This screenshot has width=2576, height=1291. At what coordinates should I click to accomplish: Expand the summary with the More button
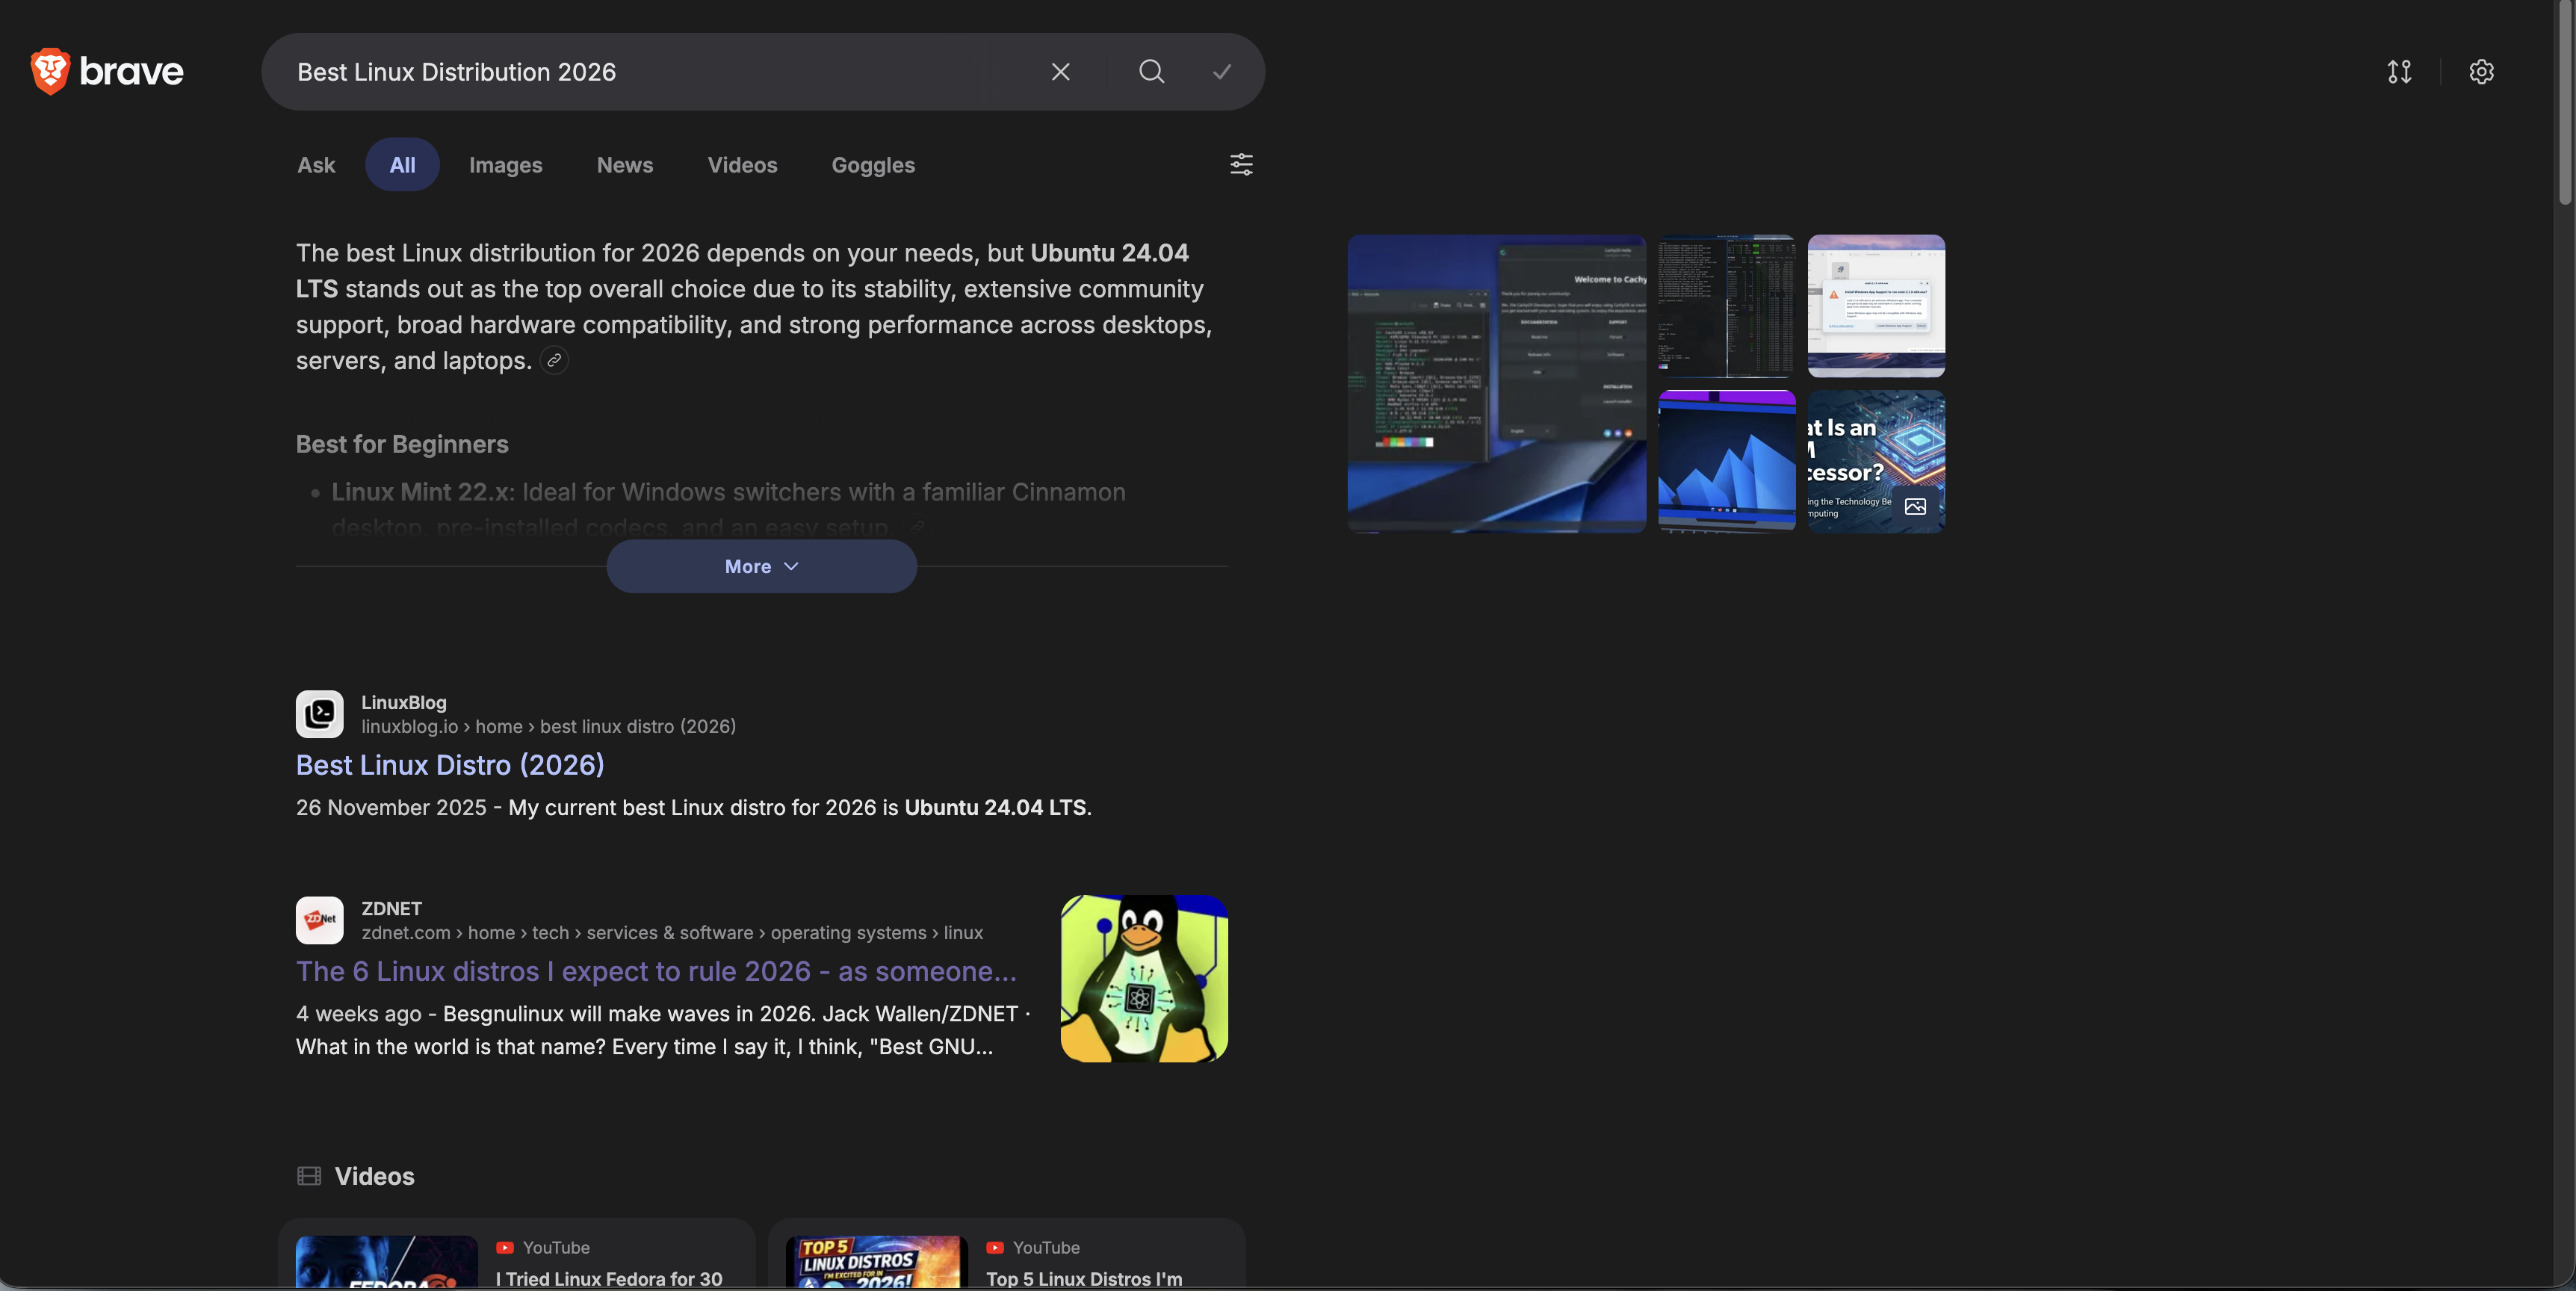tap(761, 566)
